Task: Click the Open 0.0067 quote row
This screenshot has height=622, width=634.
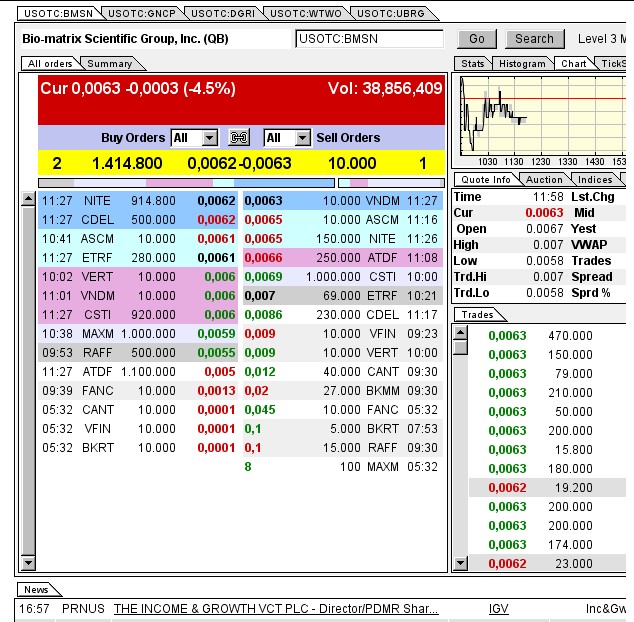Action: tap(509, 228)
